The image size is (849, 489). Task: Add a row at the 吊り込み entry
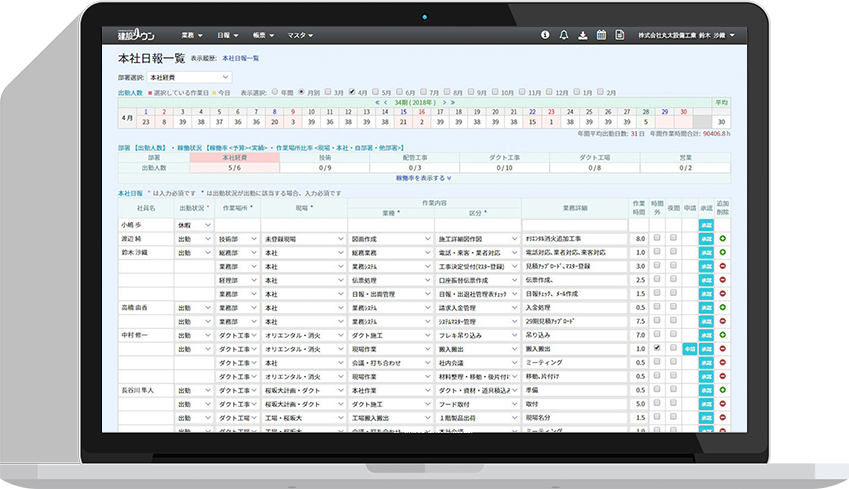pos(722,335)
